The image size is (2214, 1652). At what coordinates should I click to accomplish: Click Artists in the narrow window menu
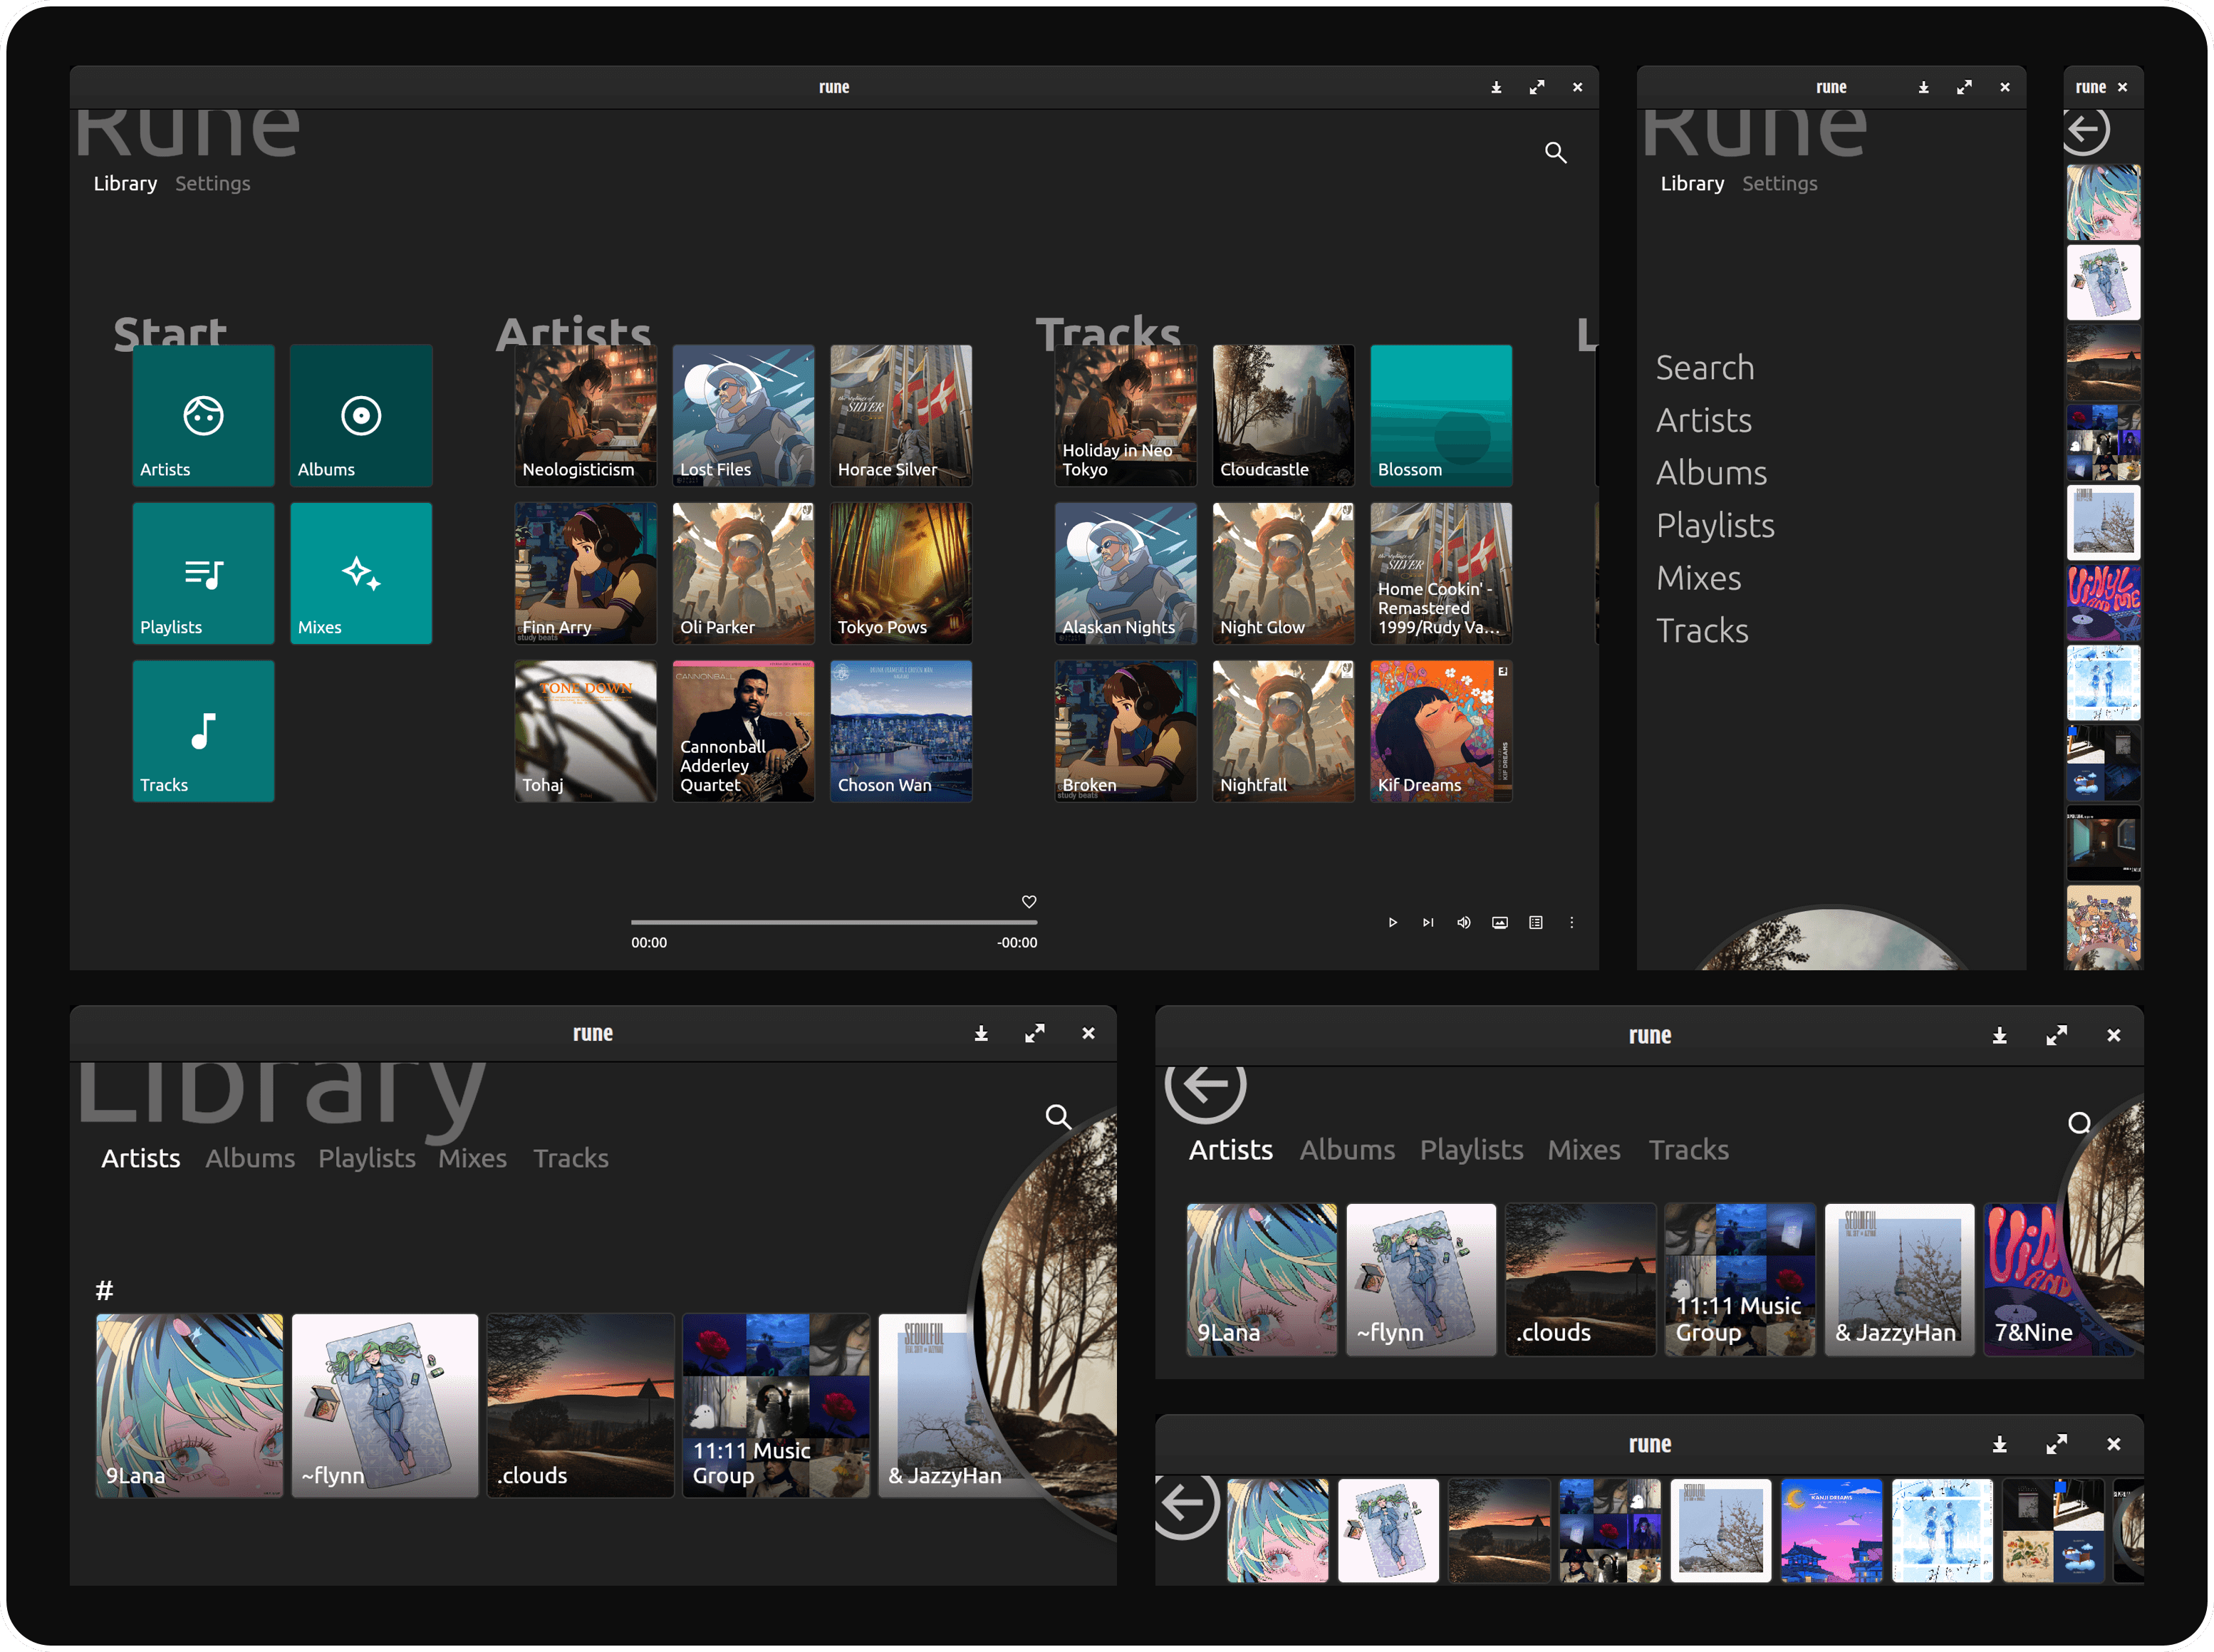pyautogui.click(x=1704, y=421)
